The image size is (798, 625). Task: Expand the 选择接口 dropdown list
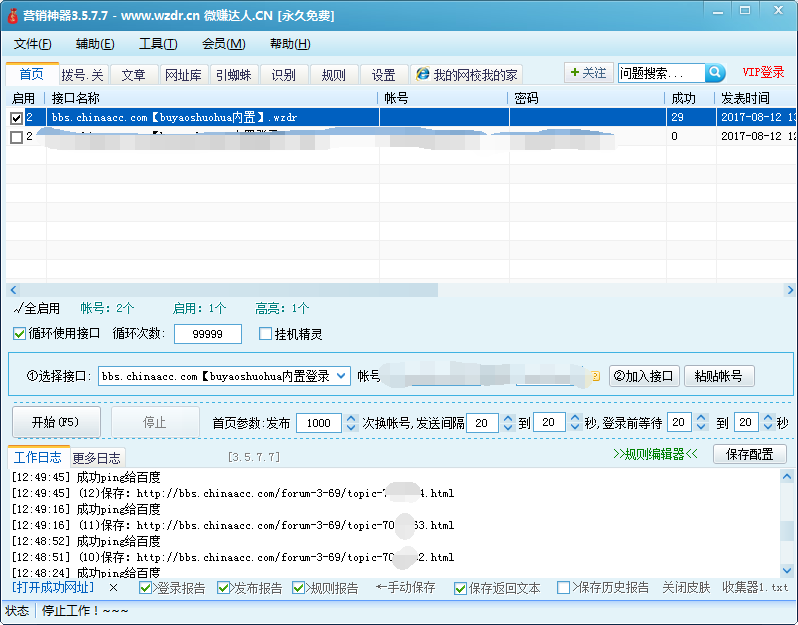click(341, 376)
